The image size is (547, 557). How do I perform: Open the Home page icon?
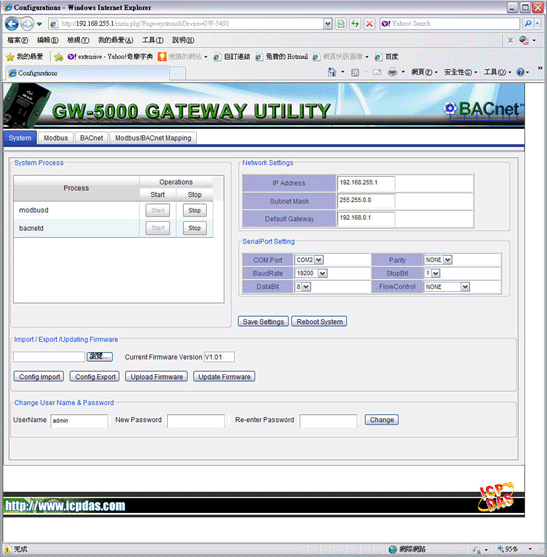tap(332, 72)
